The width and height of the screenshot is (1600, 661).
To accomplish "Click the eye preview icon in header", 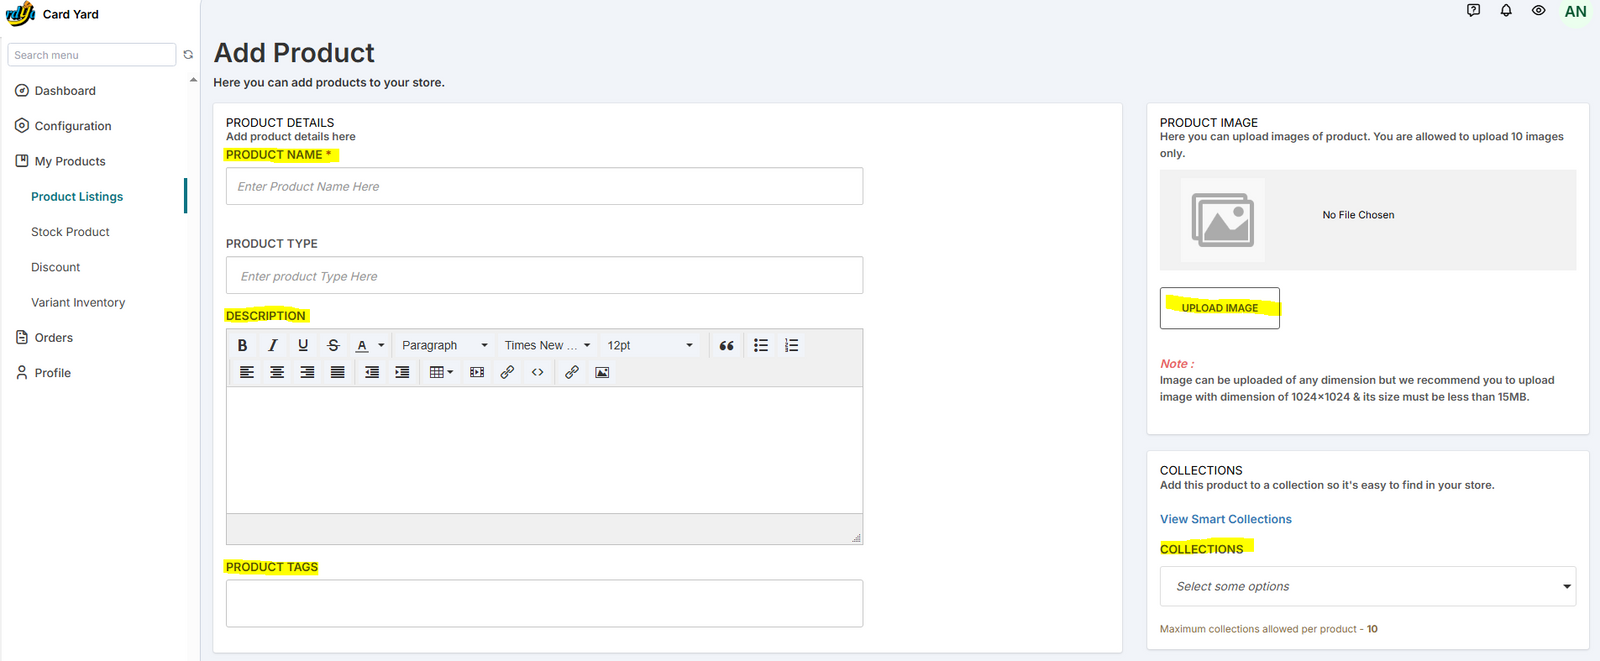I will (x=1538, y=11).
